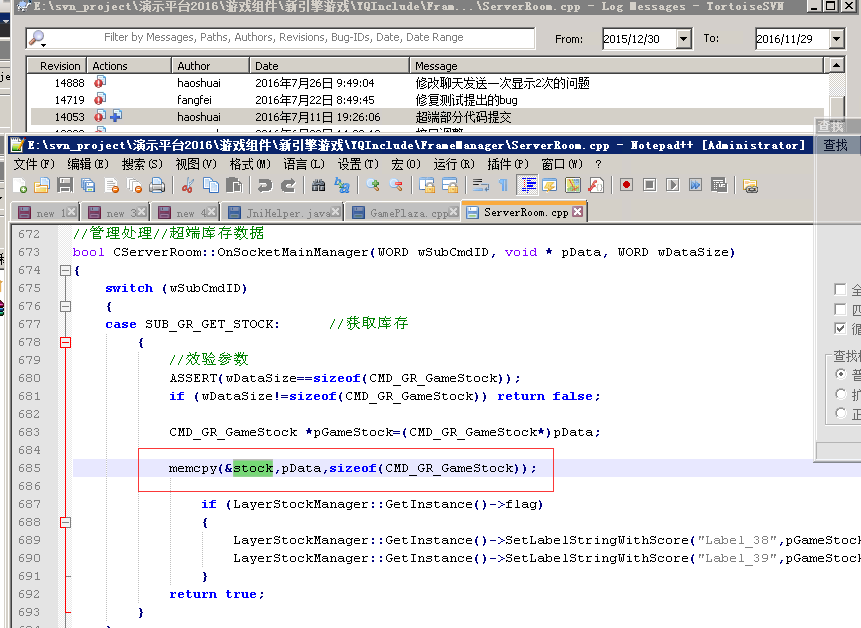
Task: Open the Document Map icon
Action: [x=573, y=186]
